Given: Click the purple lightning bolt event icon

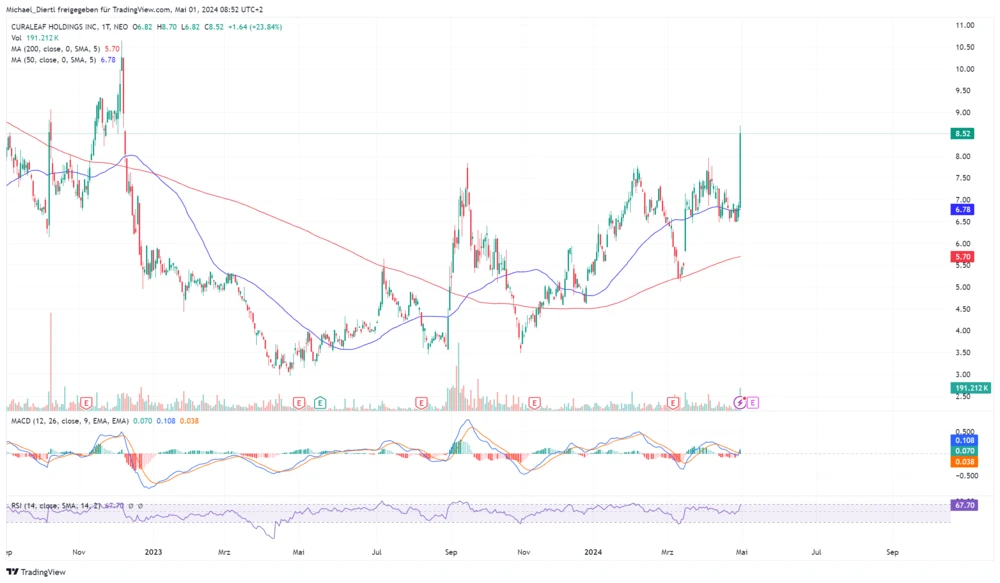Looking at the screenshot, I should [x=740, y=402].
